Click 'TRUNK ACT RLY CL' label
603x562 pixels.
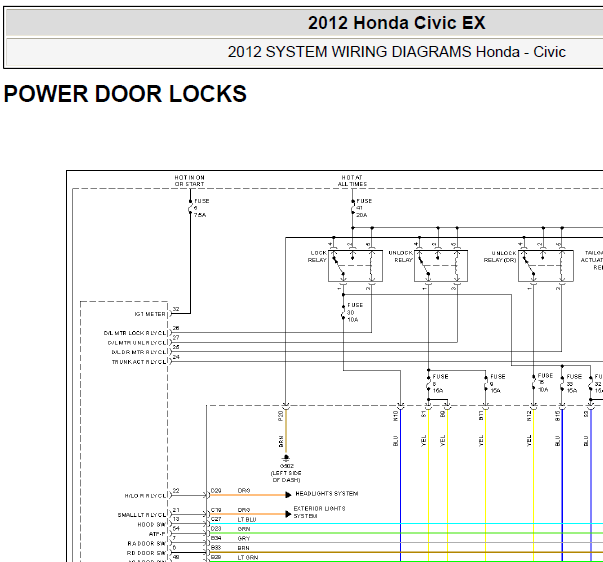[x=139, y=362]
